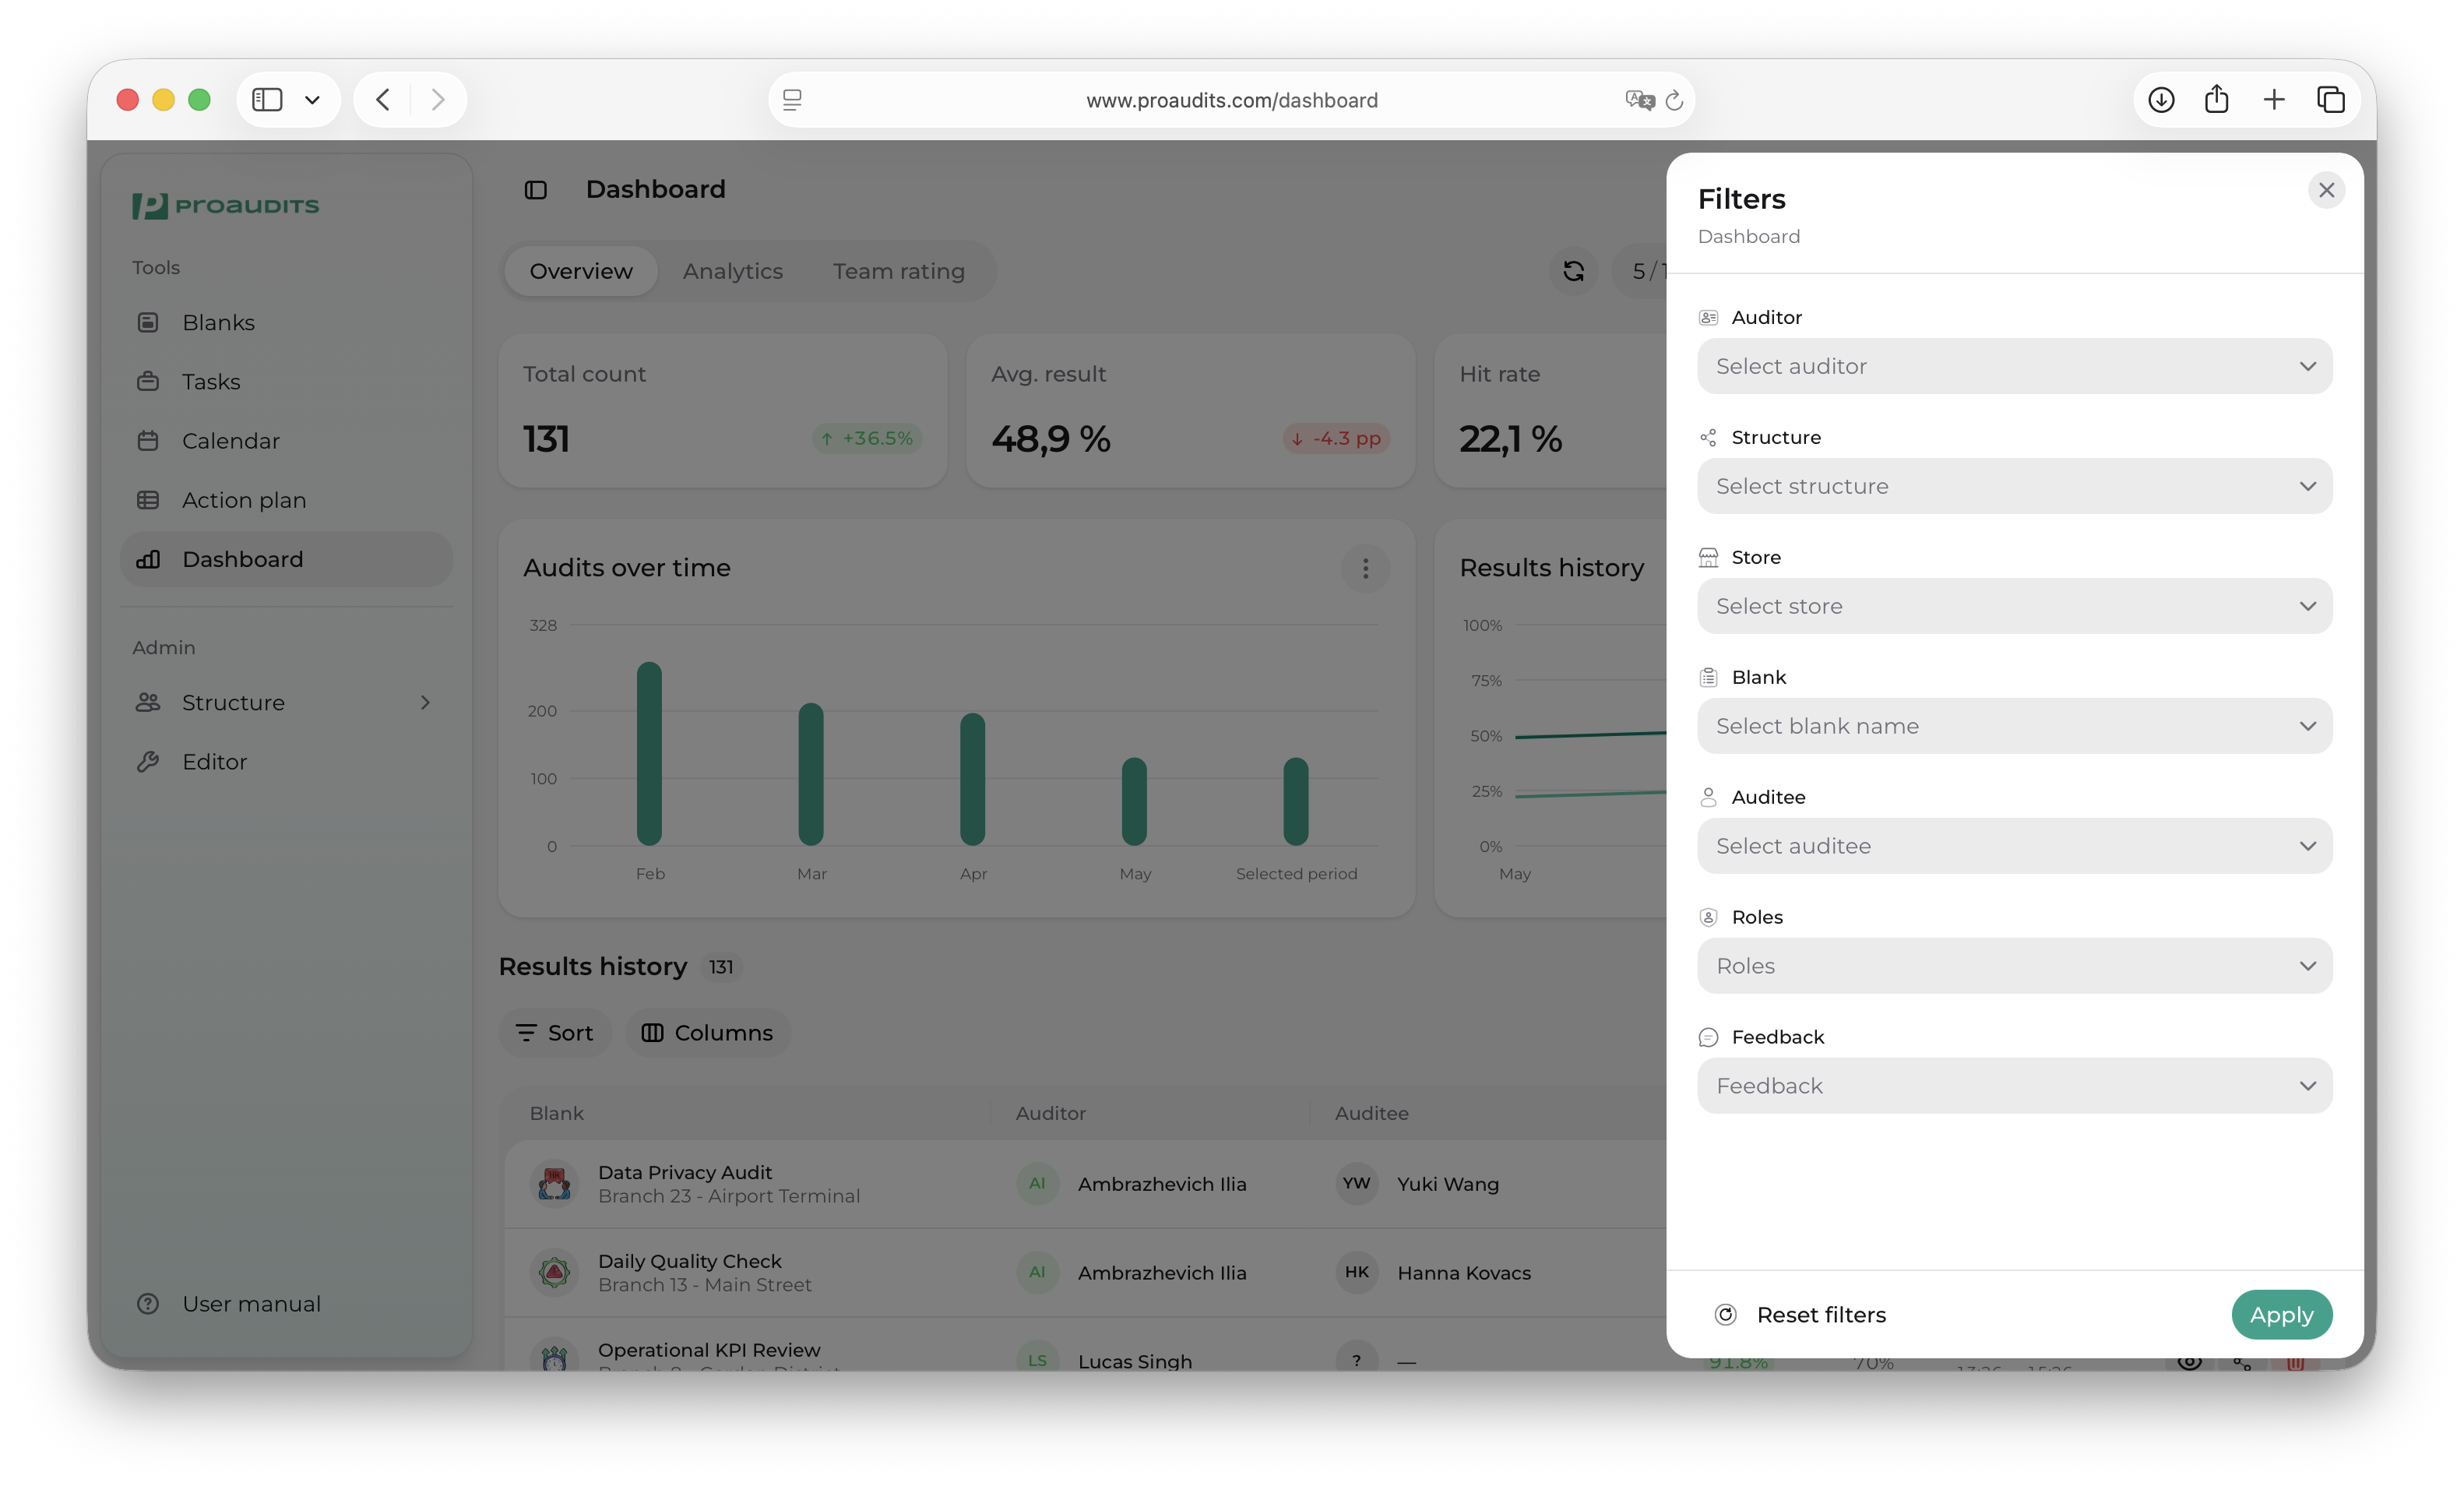This screenshot has width=2464, height=1486.
Task: Switch to the Team rating tab
Action: (898, 271)
